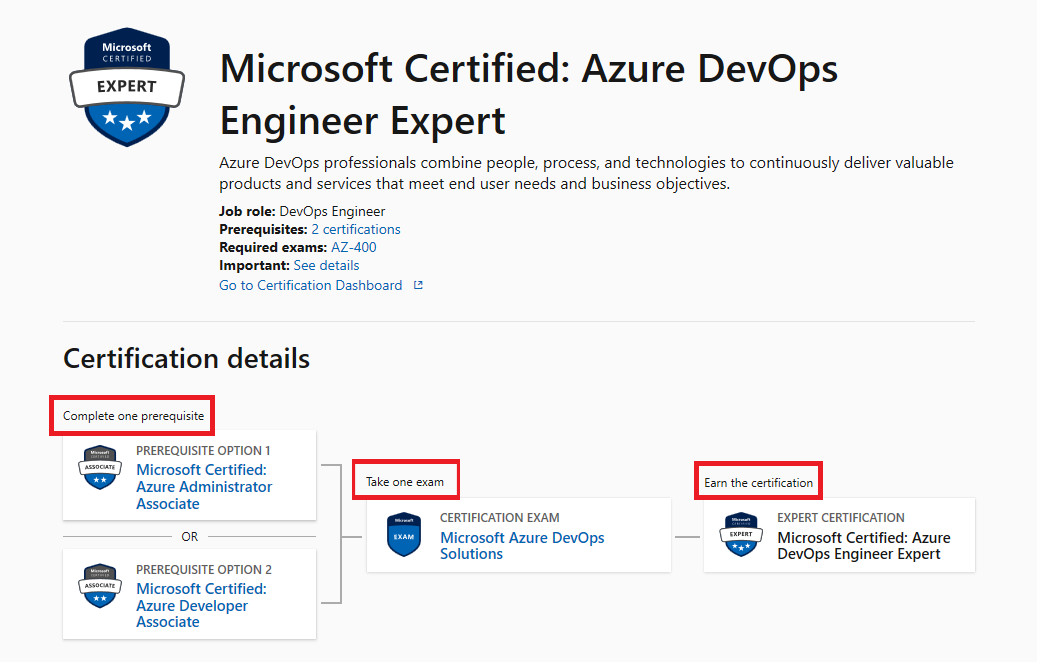Open the AZ-400 required exam link
The height and width of the screenshot is (662, 1037).
coord(354,247)
